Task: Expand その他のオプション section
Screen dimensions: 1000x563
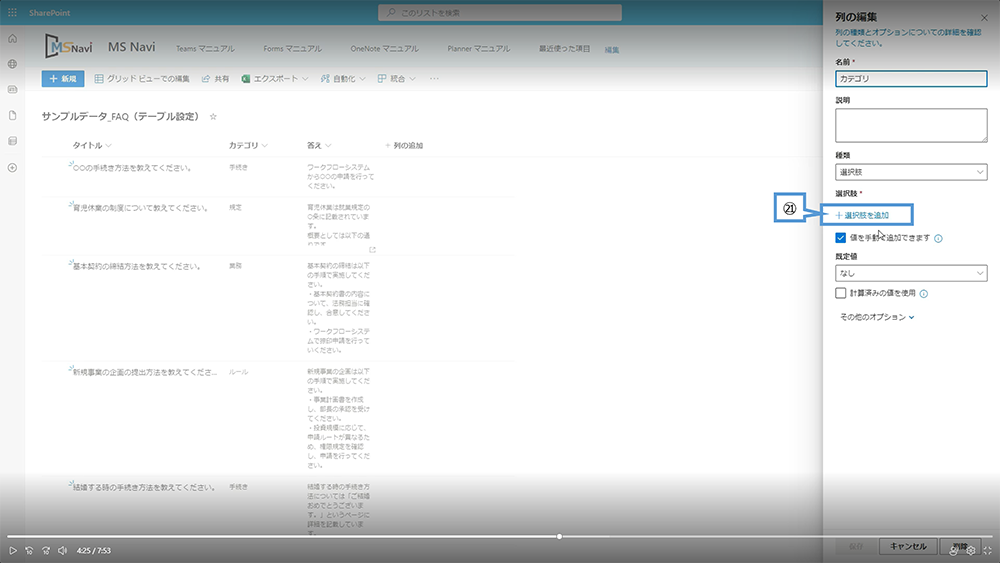Action: (877, 317)
